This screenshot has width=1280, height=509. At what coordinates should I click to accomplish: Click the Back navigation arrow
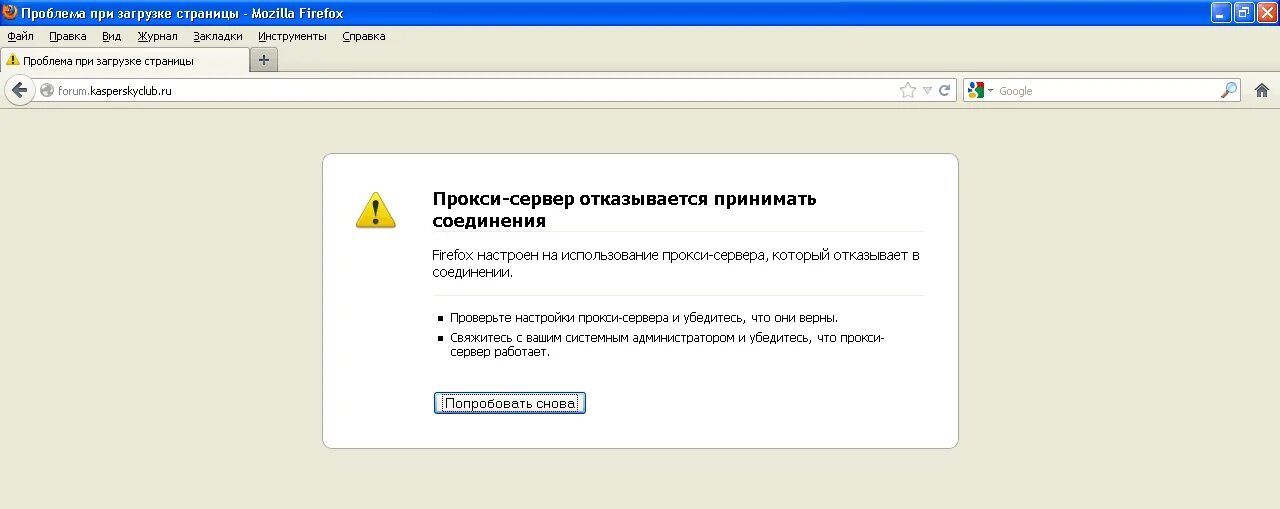click(x=19, y=90)
